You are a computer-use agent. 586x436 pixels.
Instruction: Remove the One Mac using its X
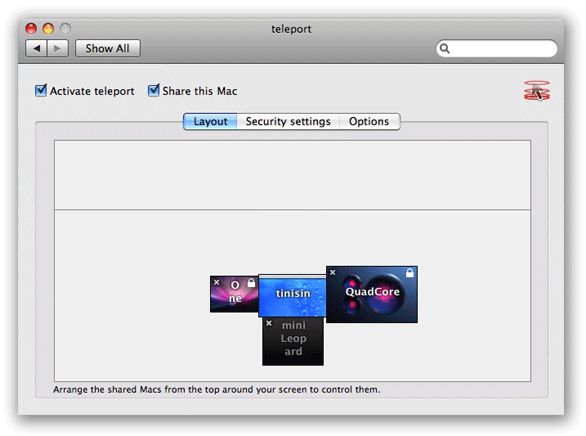click(x=217, y=282)
